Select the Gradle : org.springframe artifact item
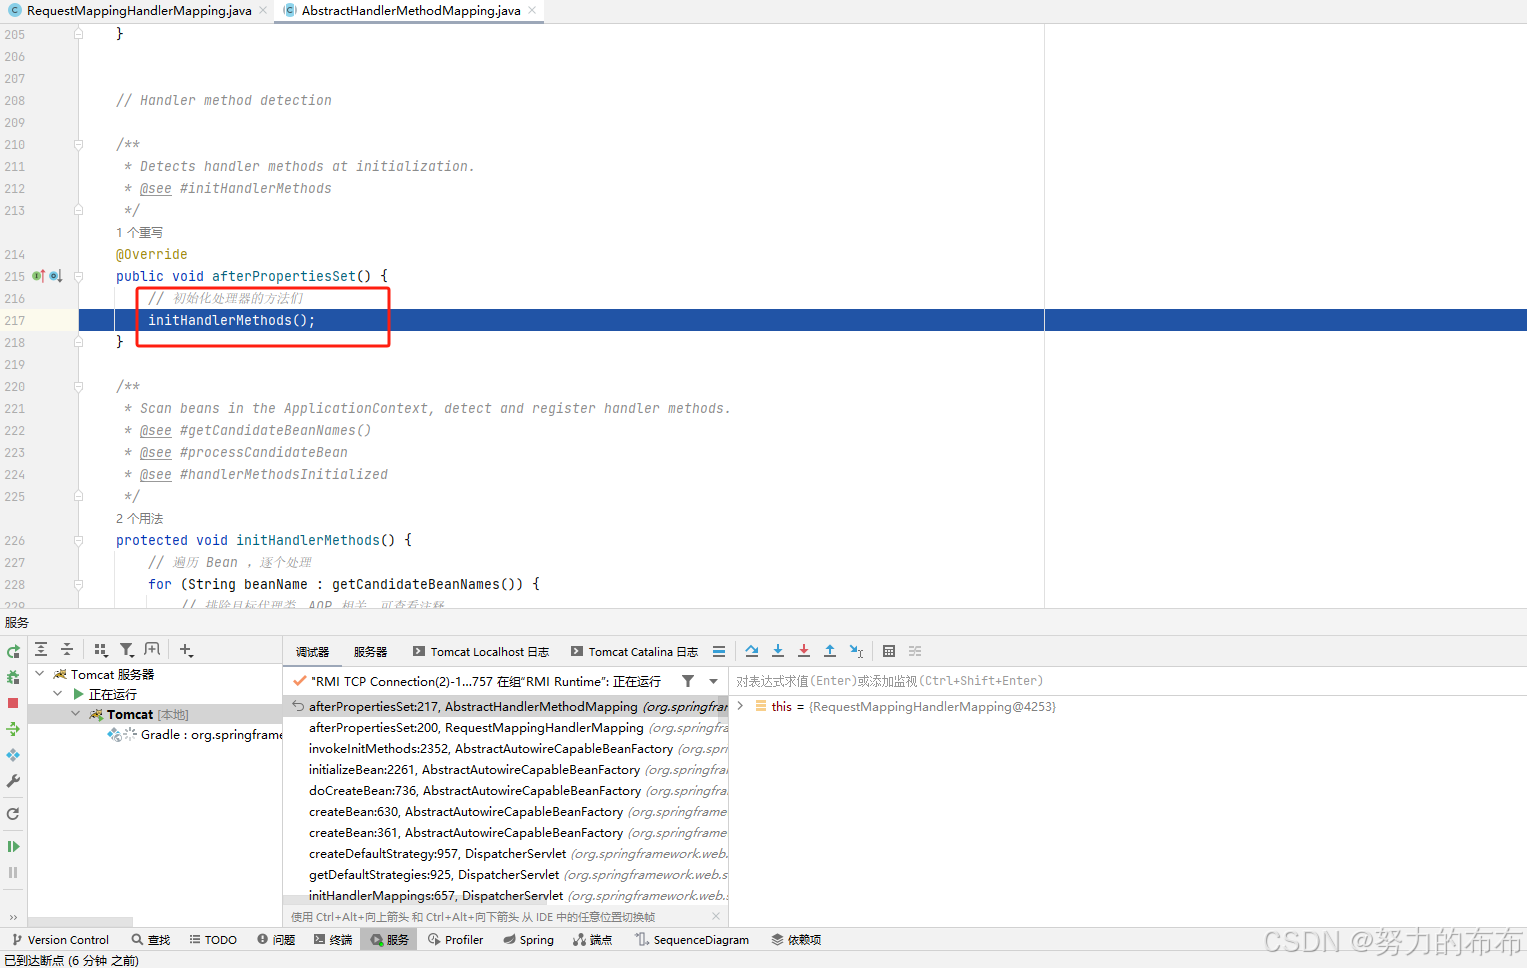Image resolution: width=1527 pixels, height=968 pixels. click(x=195, y=735)
